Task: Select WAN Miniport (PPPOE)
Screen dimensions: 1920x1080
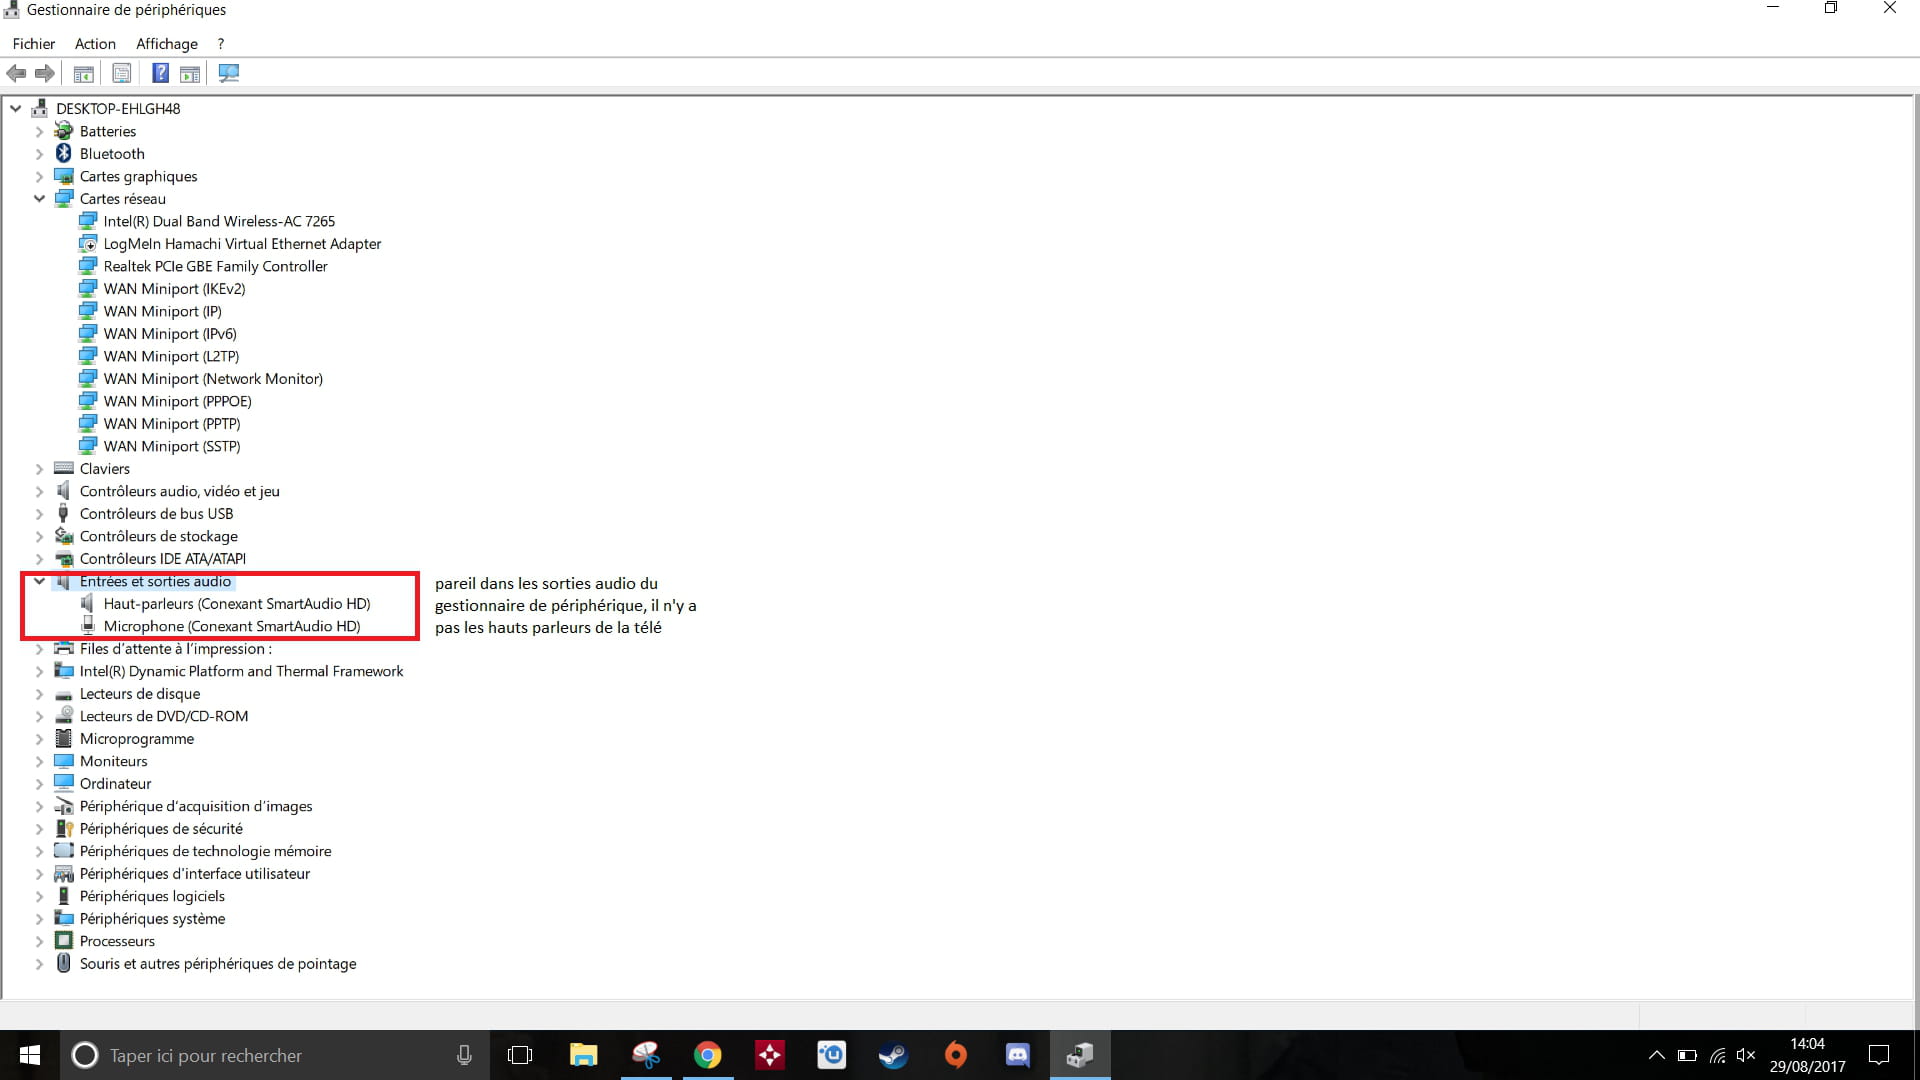Action: click(177, 401)
